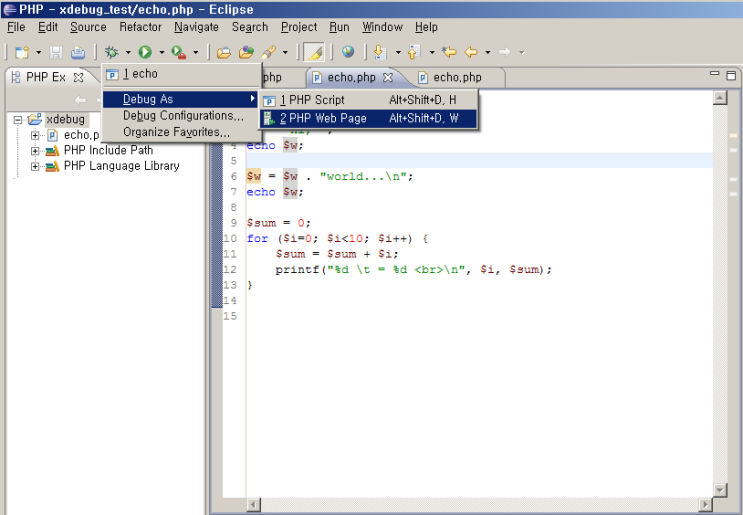
Task: Open the Search dropdown arrow
Action: click(x=285, y=52)
